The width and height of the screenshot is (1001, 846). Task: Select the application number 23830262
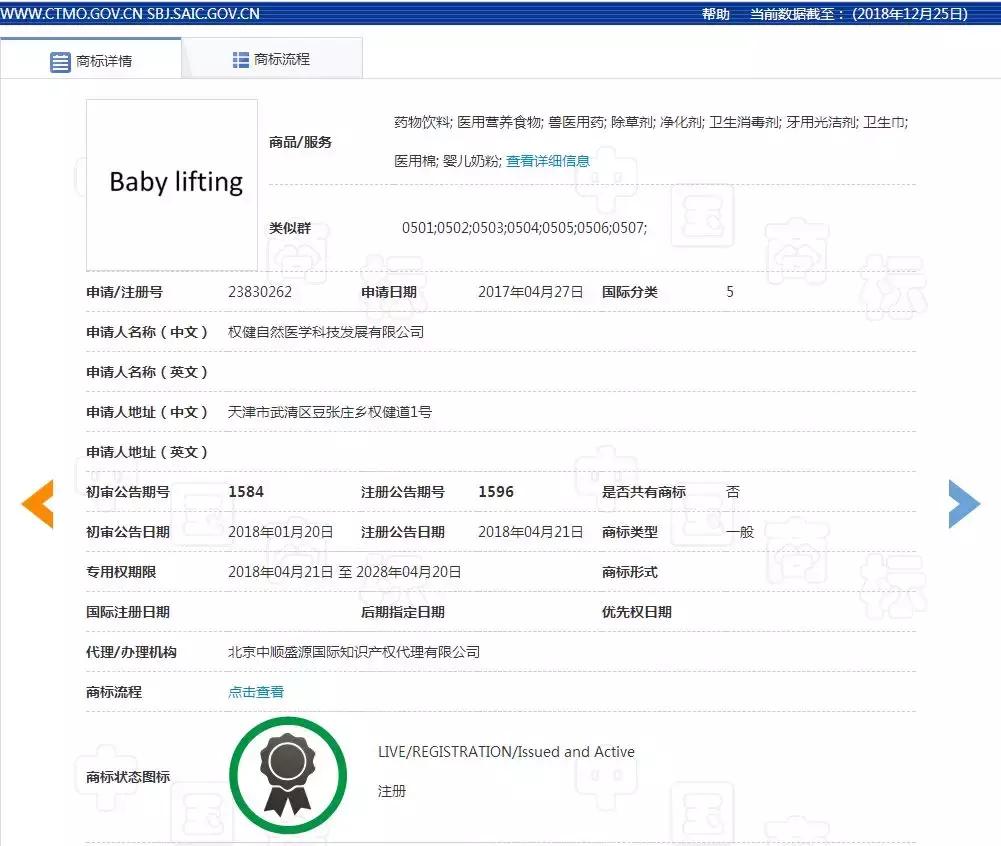(x=260, y=291)
